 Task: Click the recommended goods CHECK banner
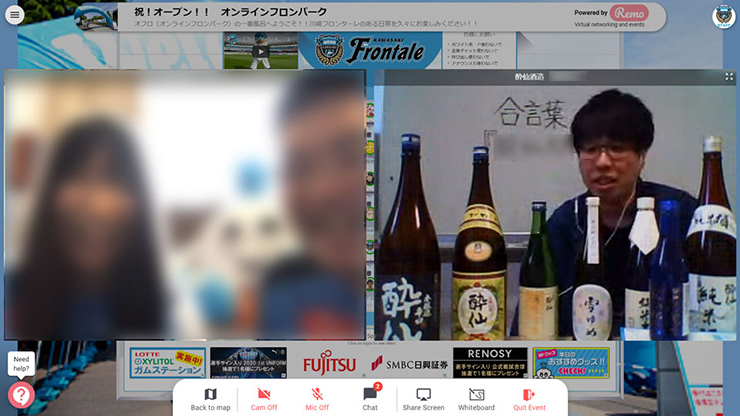(571, 363)
